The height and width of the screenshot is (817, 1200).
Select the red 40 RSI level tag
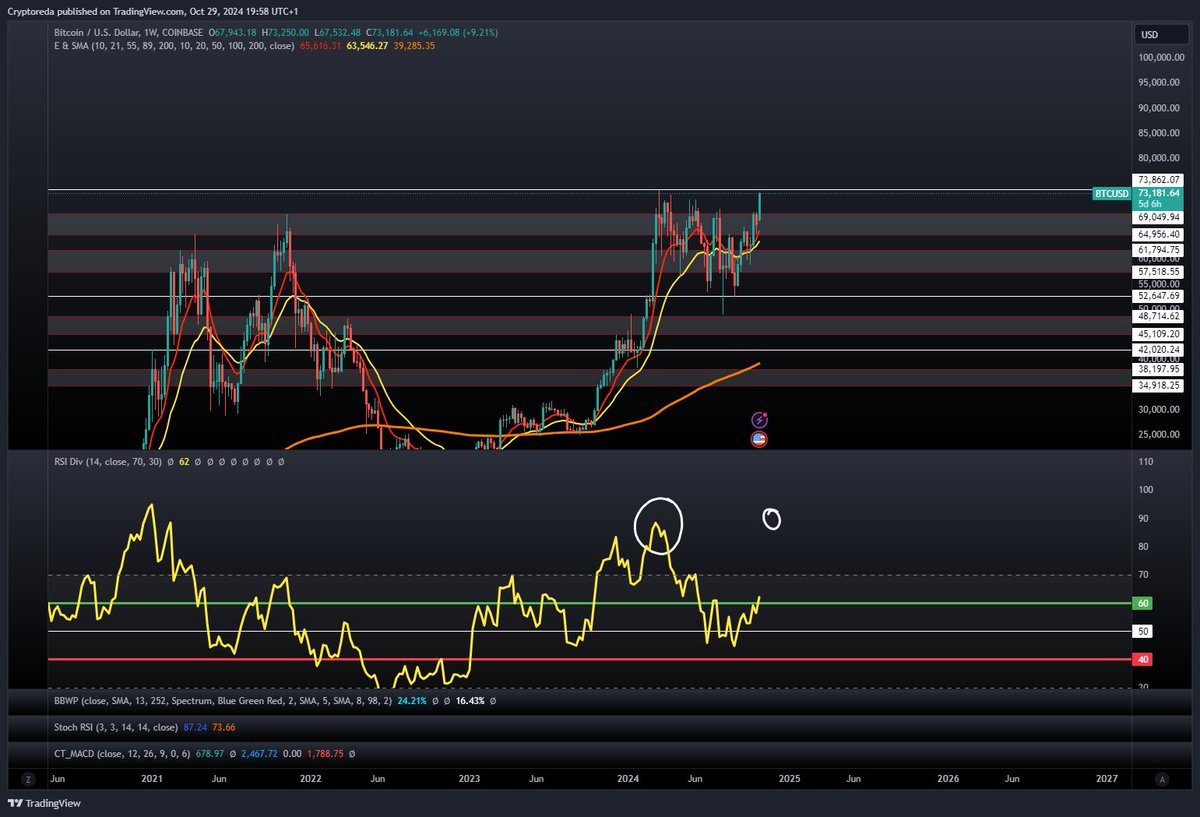click(x=1144, y=660)
